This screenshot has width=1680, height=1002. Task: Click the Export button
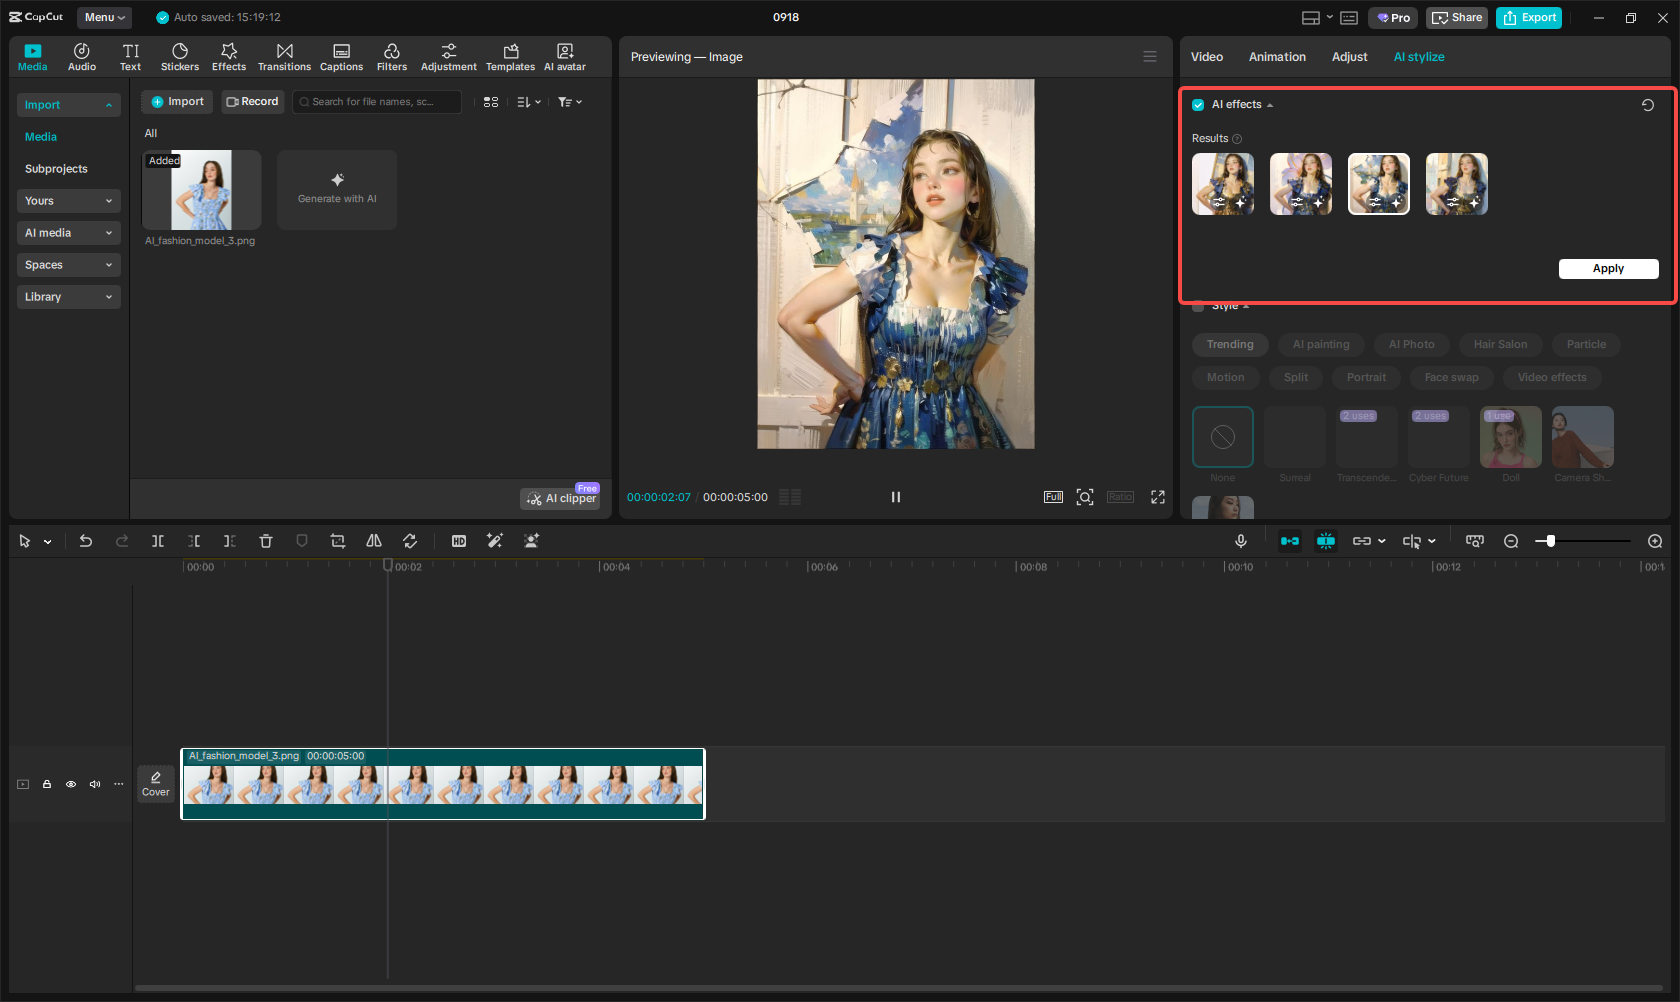[1529, 18]
